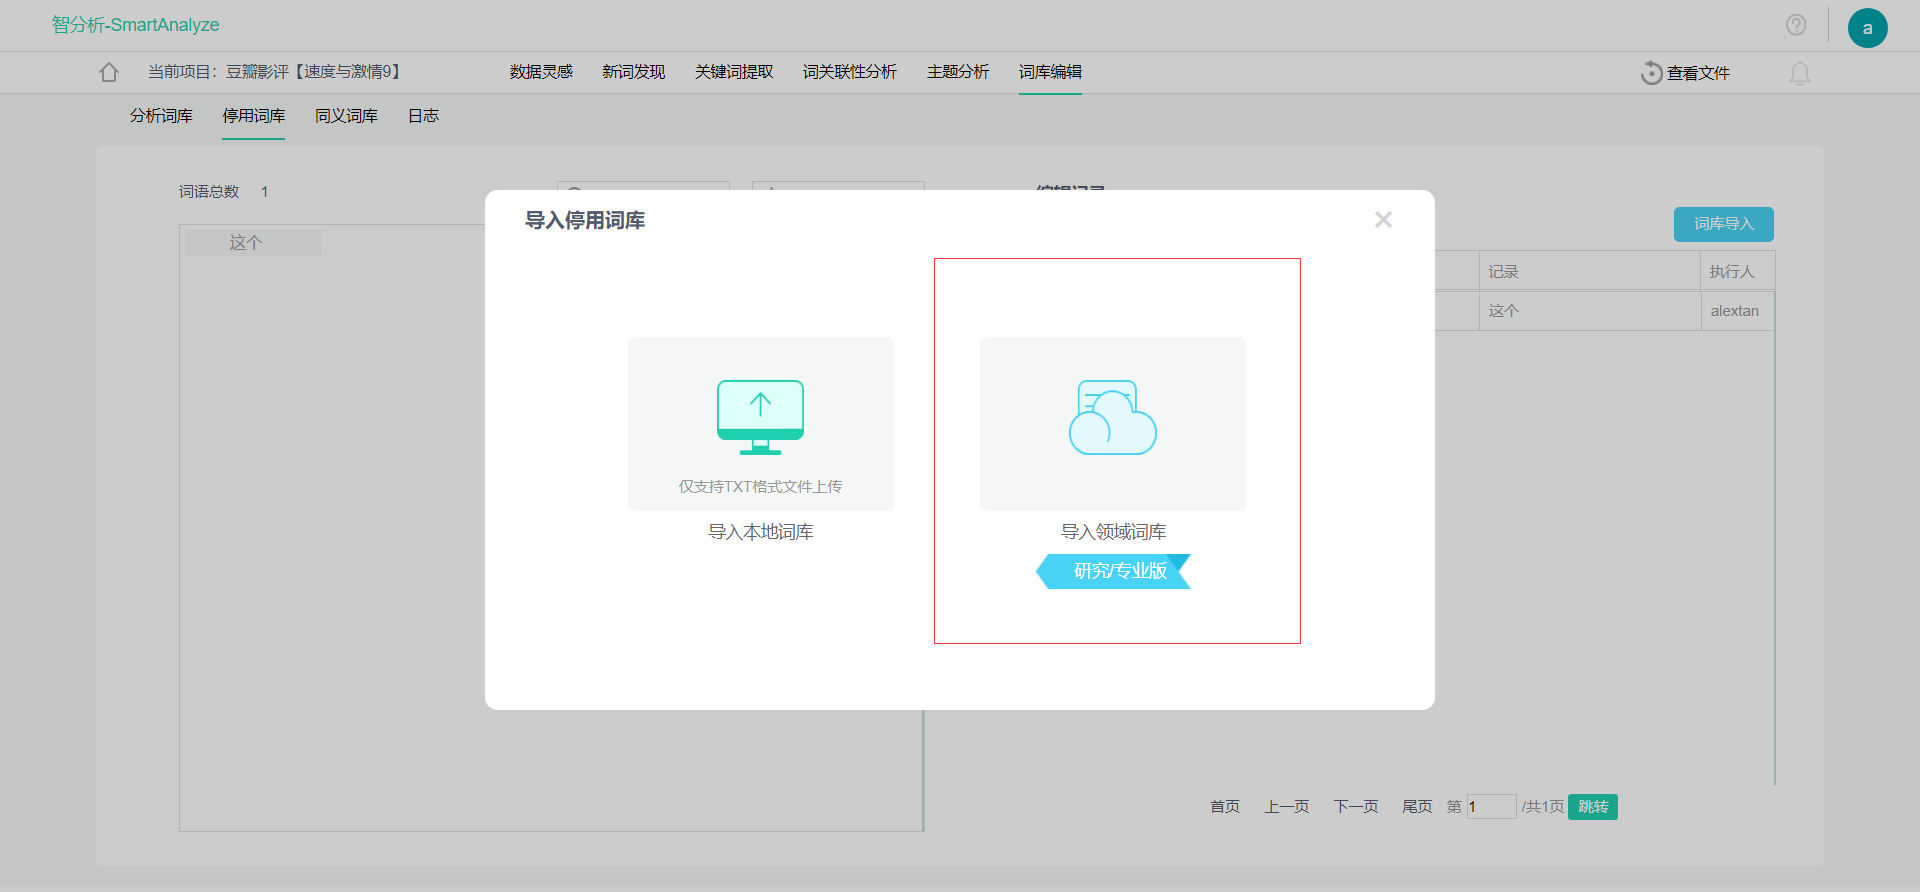This screenshot has height=892, width=1920.
Task: Click the 智分析-SmartAnalyze logo text
Action: pos(135,25)
